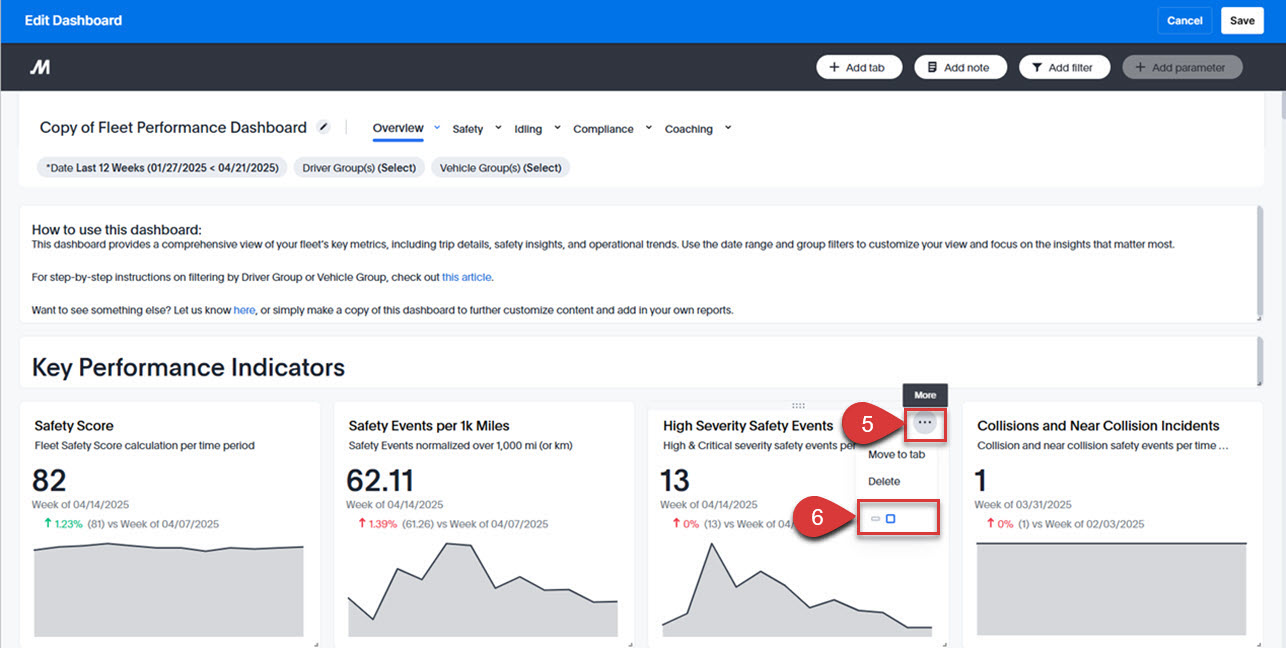Cancel editing the dashboard
Image resolution: width=1286 pixels, height=648 pixels.
pyautogui.click(x=1185, y=21)
